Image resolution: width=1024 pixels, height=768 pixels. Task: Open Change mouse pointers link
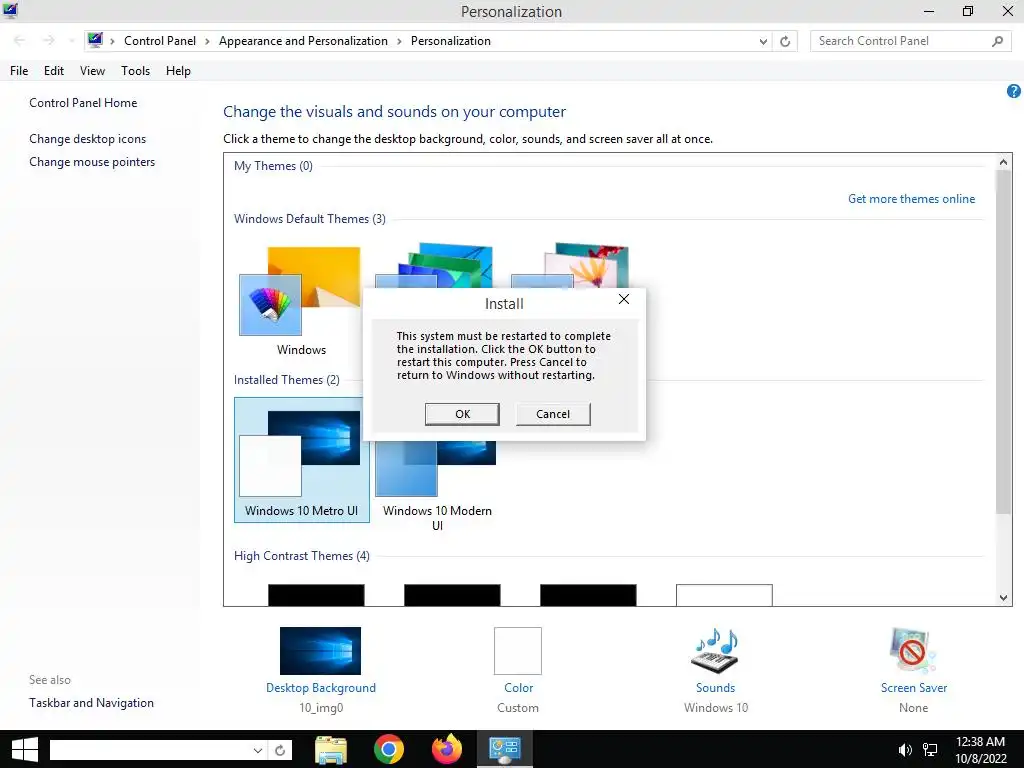coord(92,162)
